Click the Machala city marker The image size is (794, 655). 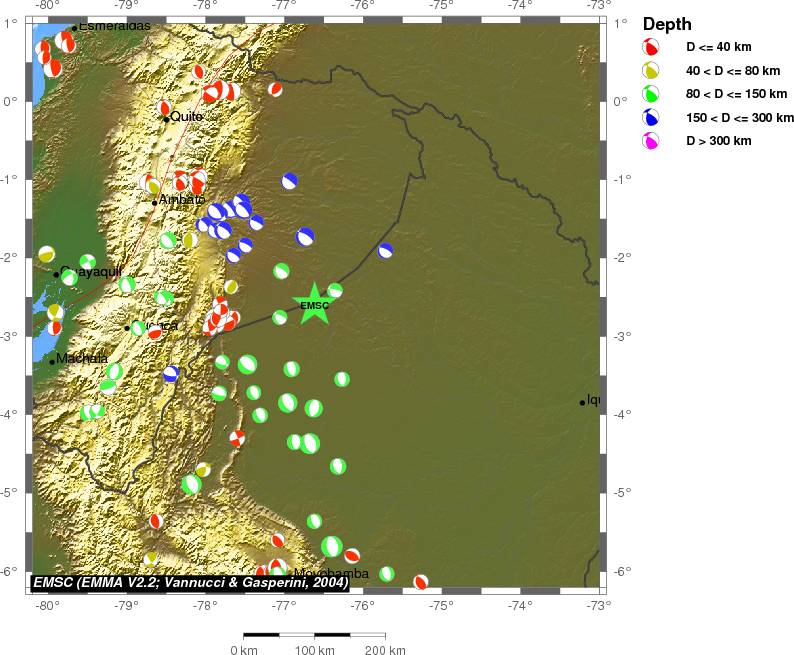(52, 362)
